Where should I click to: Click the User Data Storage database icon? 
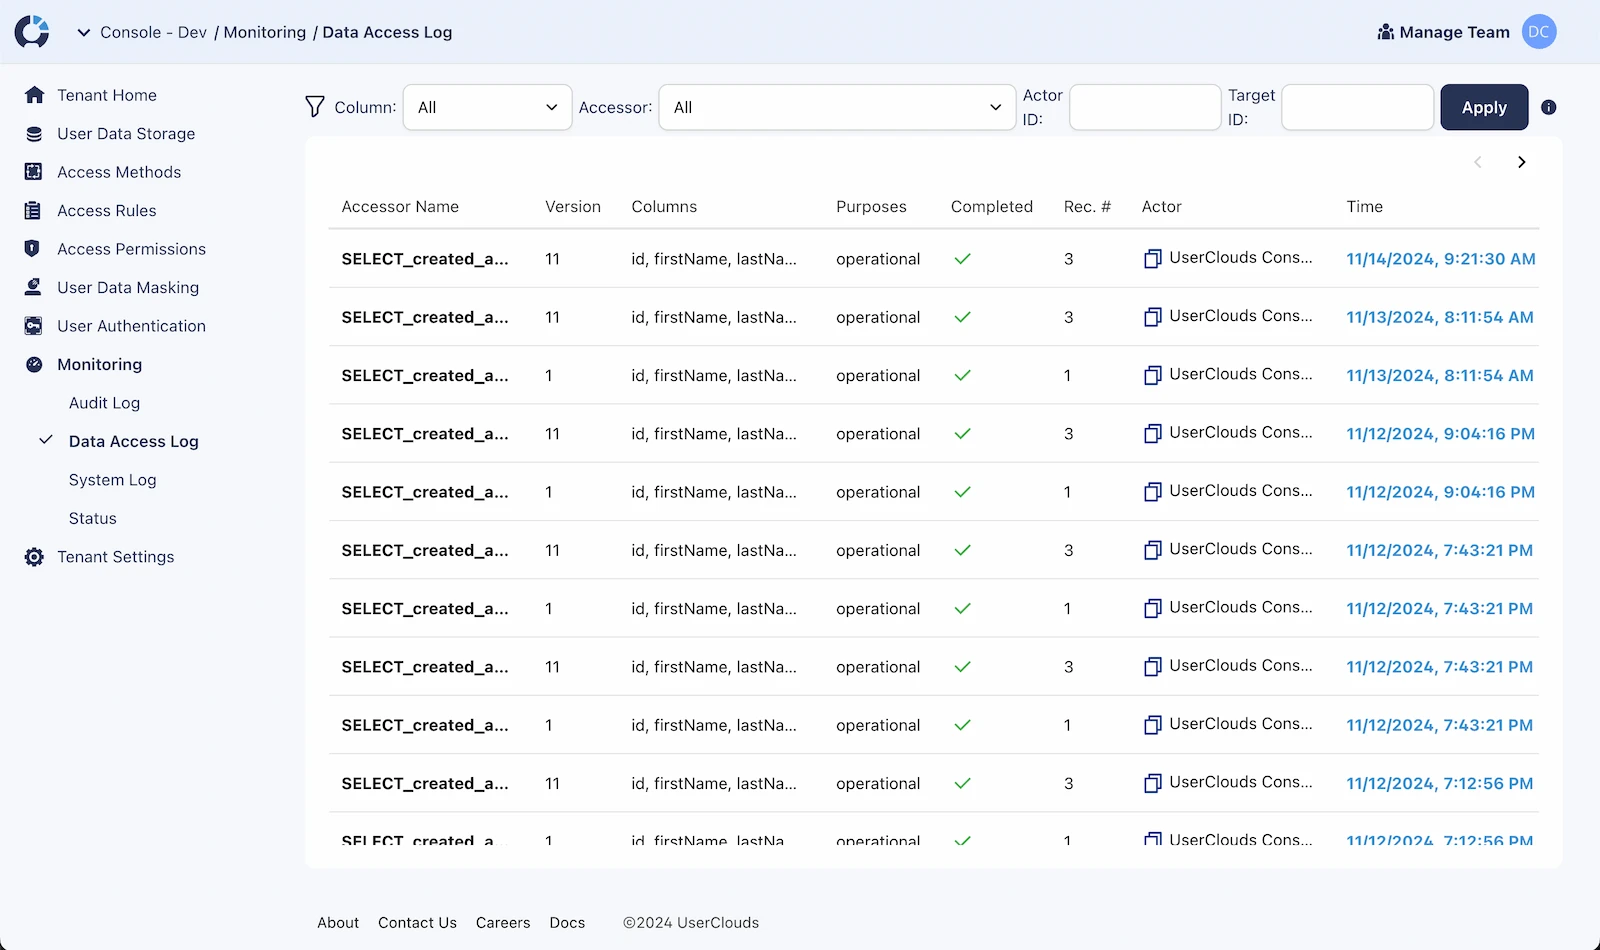tap(34, 134)
